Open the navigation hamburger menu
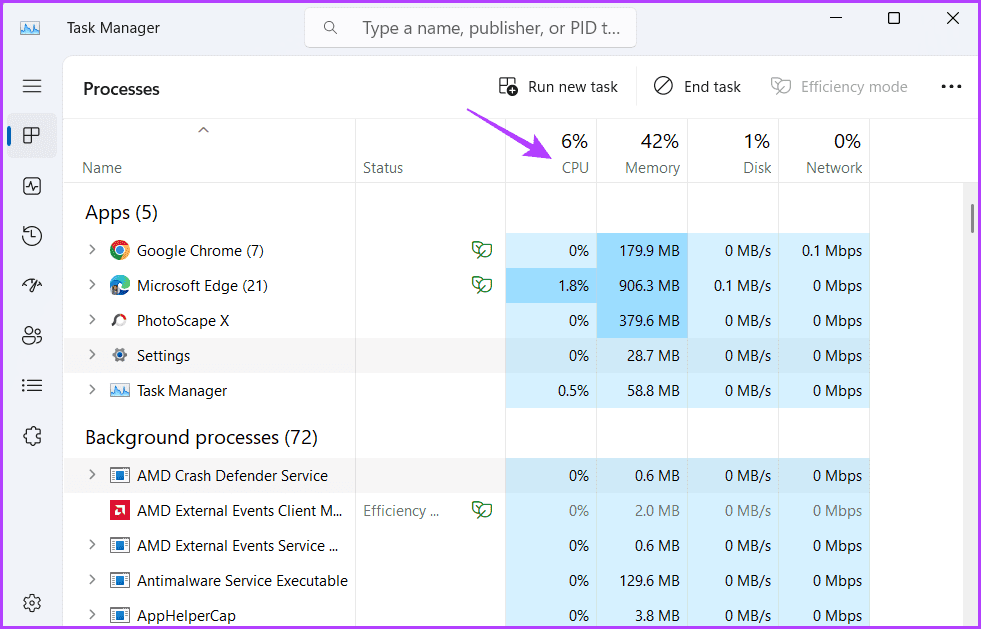The height and width of the screenshot is (629, 981). tap(32, 86)
